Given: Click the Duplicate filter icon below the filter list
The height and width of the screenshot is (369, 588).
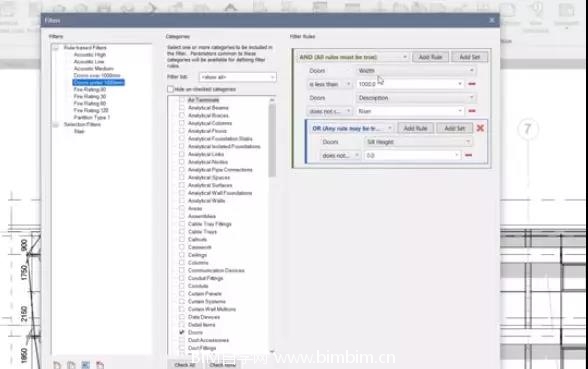Looking at the screenshot, I should click(71, 365).
